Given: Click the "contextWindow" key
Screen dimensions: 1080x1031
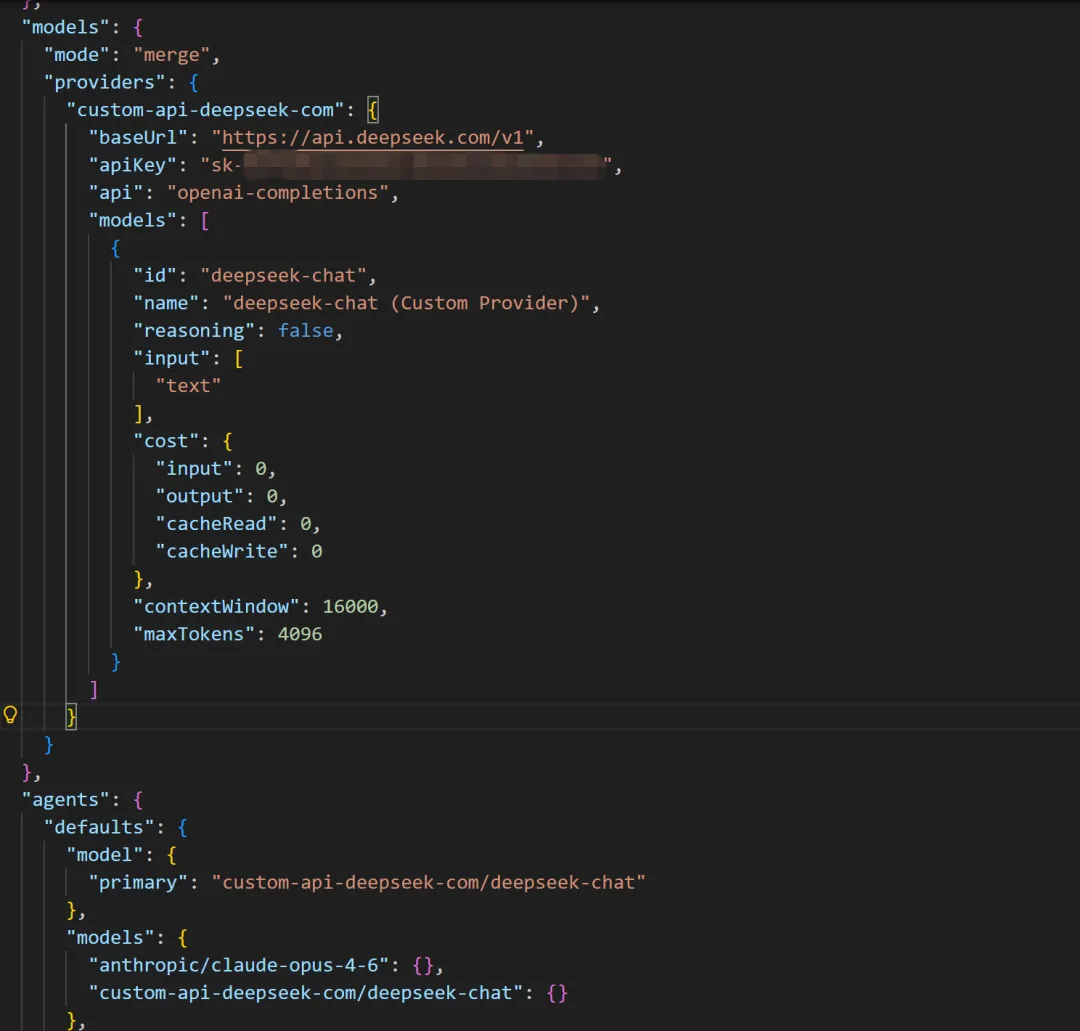Looking at the screenshot, I should click(216, 607).
